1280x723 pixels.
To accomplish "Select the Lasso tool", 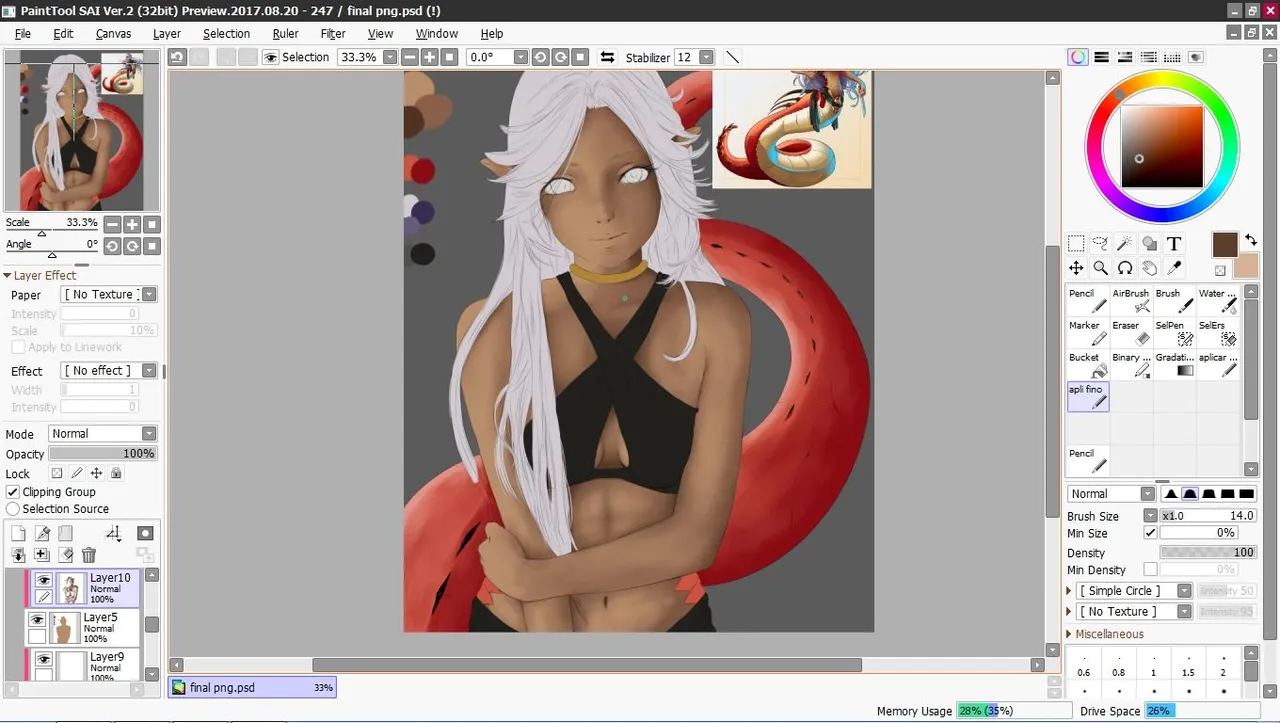I will (1100, 243).
